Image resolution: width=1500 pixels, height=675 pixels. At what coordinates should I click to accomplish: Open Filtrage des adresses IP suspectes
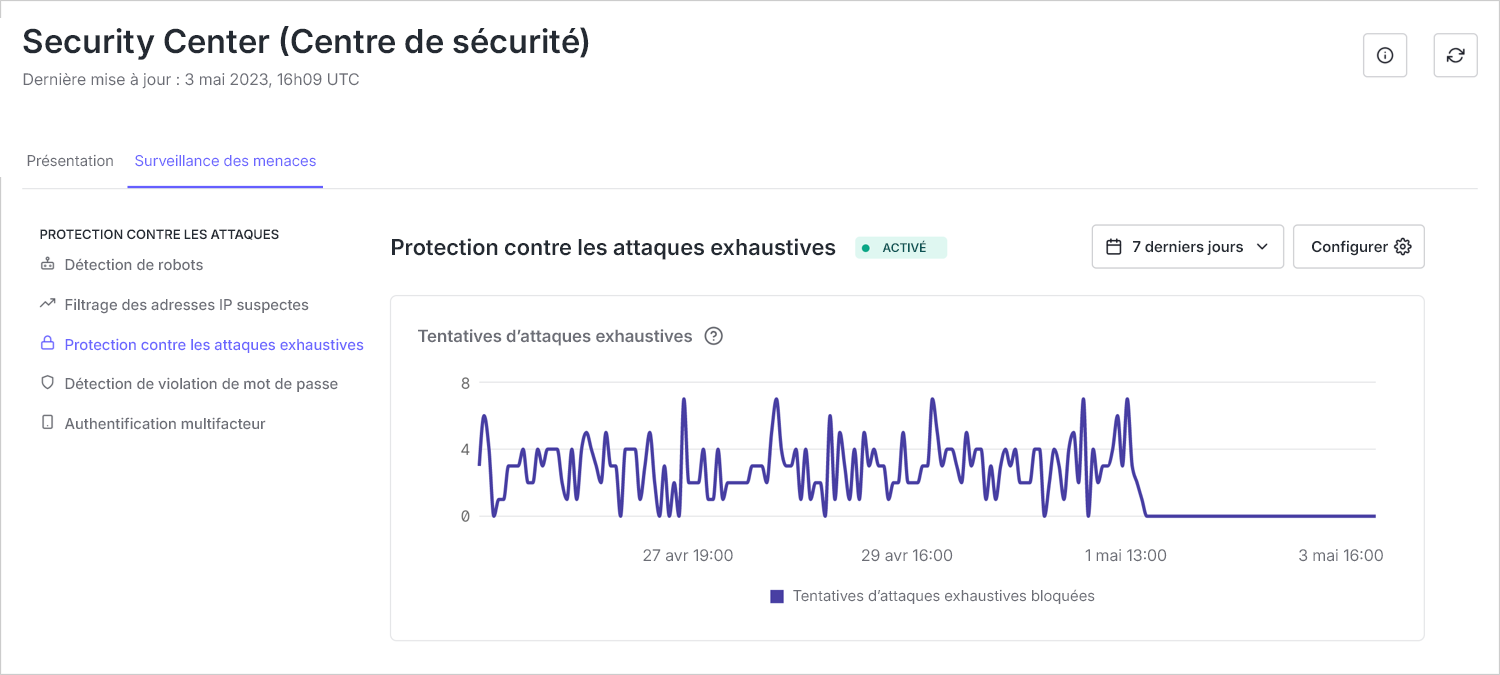click(x=187, y=304)
